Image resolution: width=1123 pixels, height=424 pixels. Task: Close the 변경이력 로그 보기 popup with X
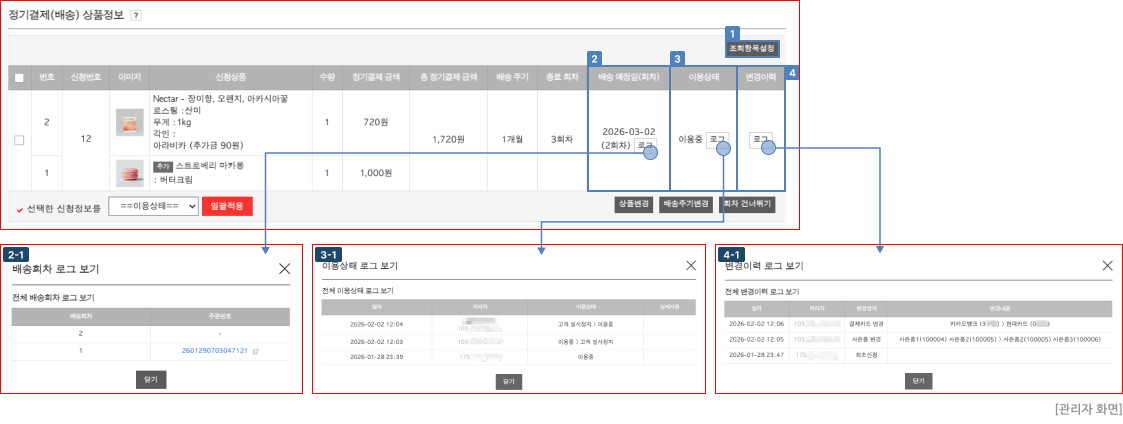tap(1107, 266)
